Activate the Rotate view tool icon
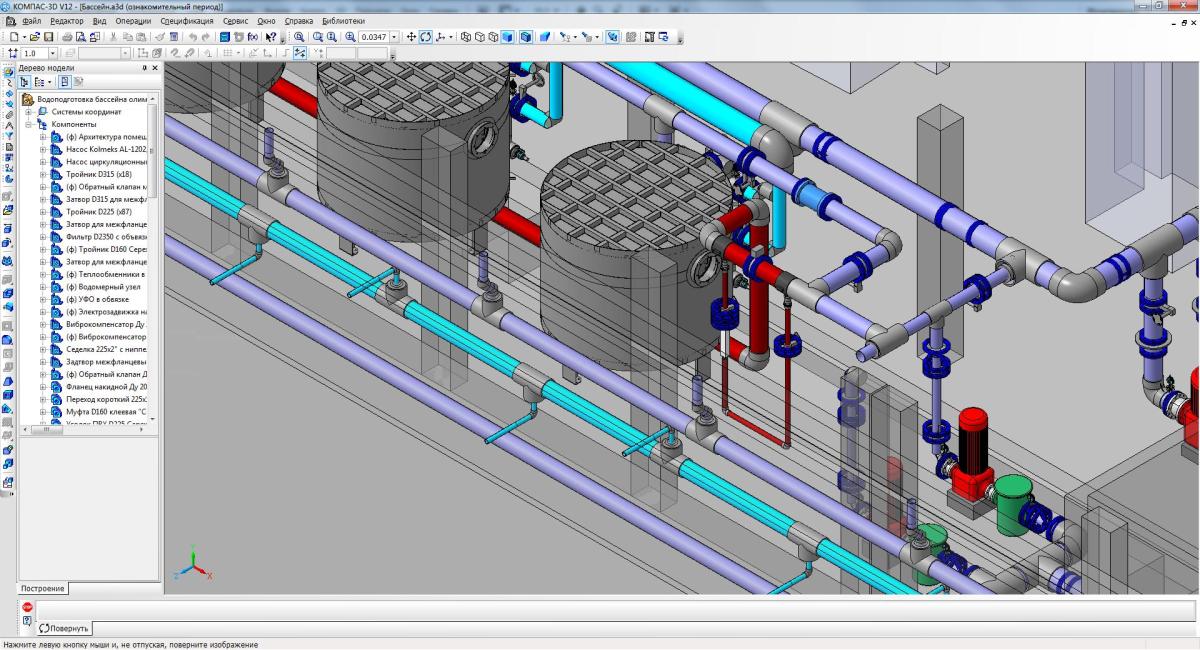 click(x=425, y=37)
